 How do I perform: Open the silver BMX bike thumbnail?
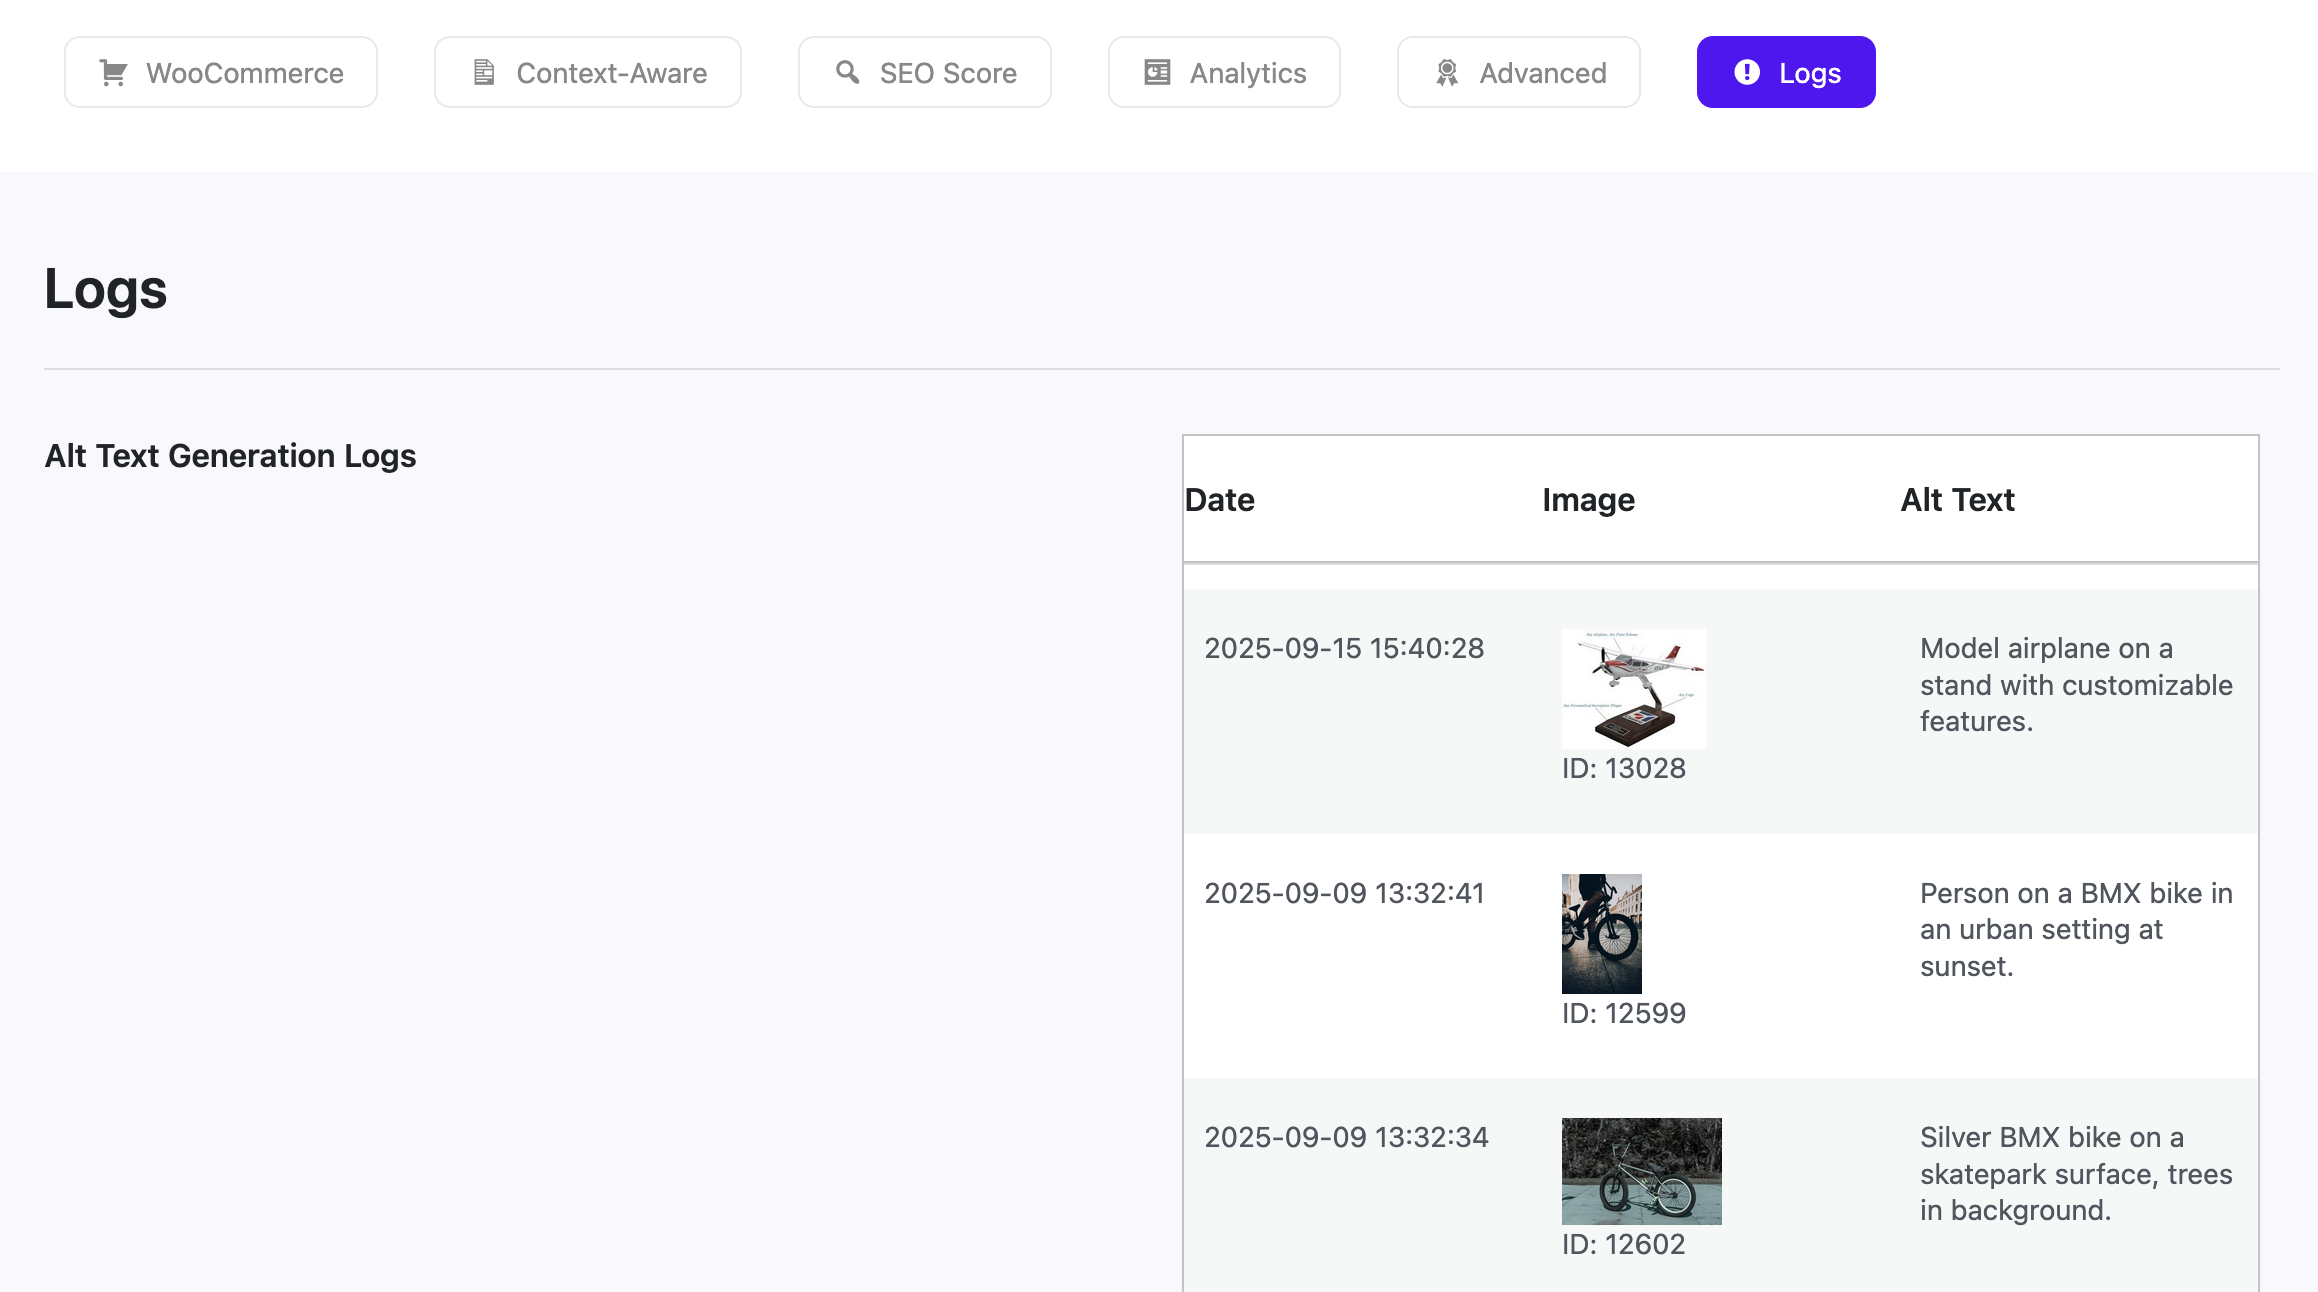coord(1641,1171)
